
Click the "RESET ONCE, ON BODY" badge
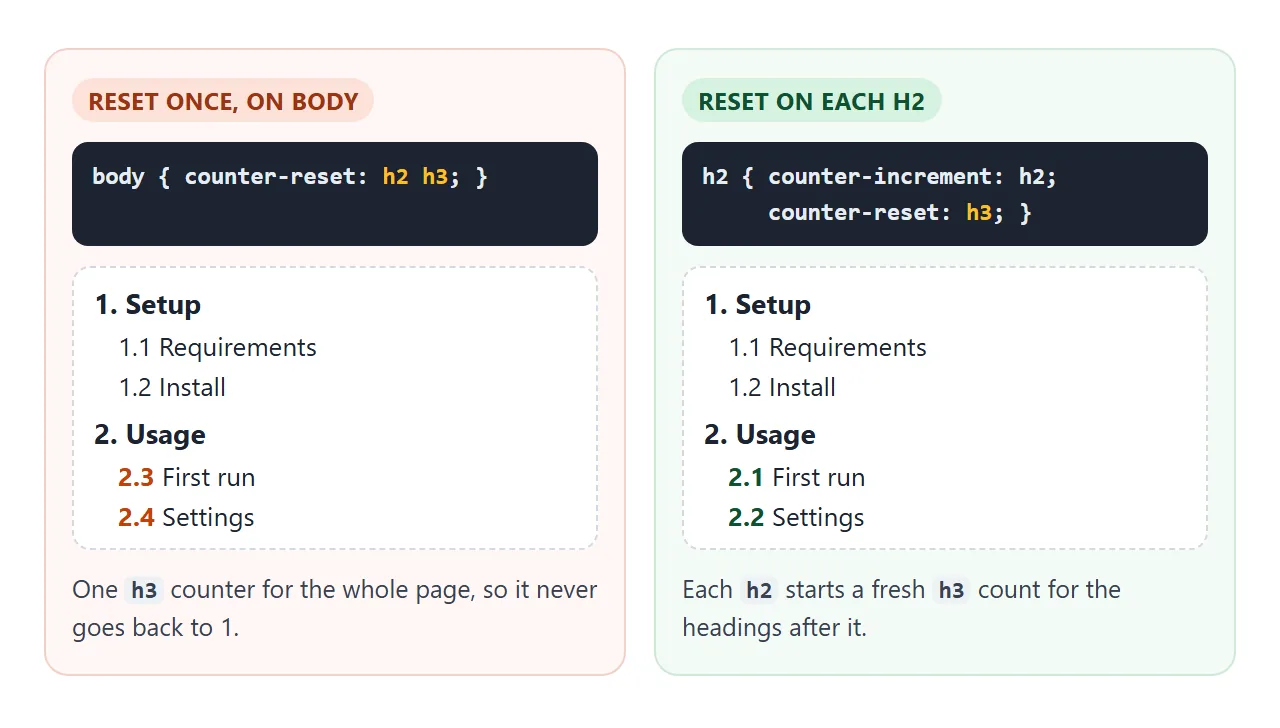223,101
